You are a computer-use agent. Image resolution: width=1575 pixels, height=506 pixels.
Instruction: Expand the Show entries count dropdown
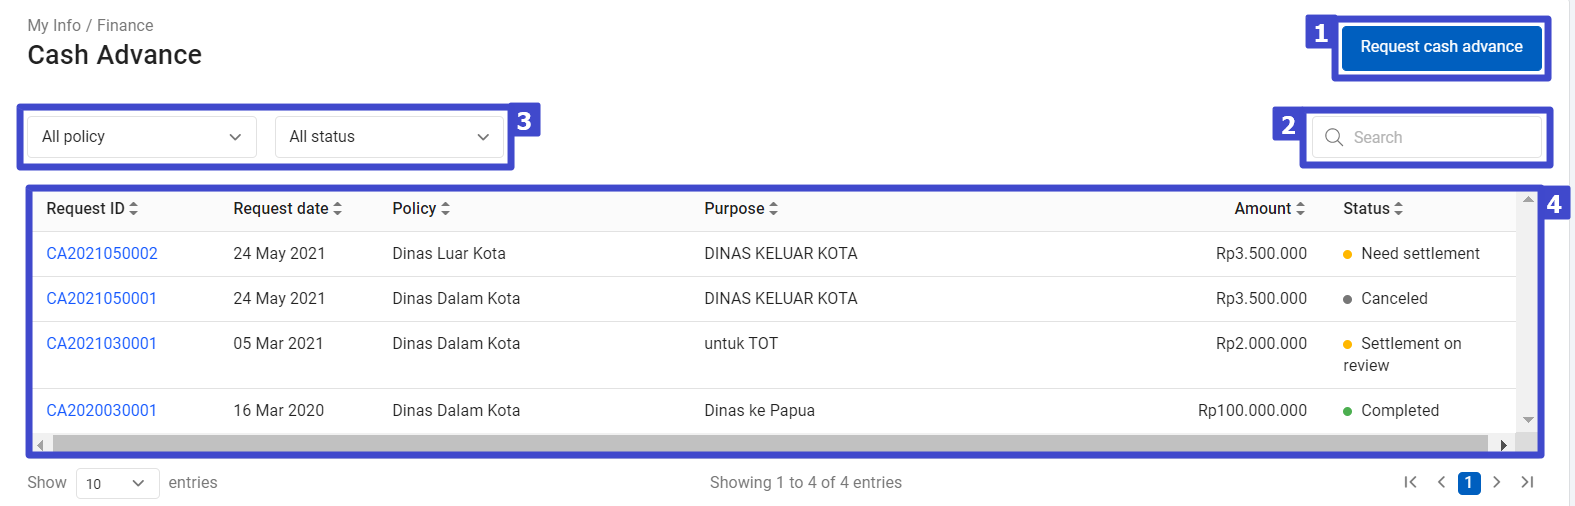click(117, 483)
